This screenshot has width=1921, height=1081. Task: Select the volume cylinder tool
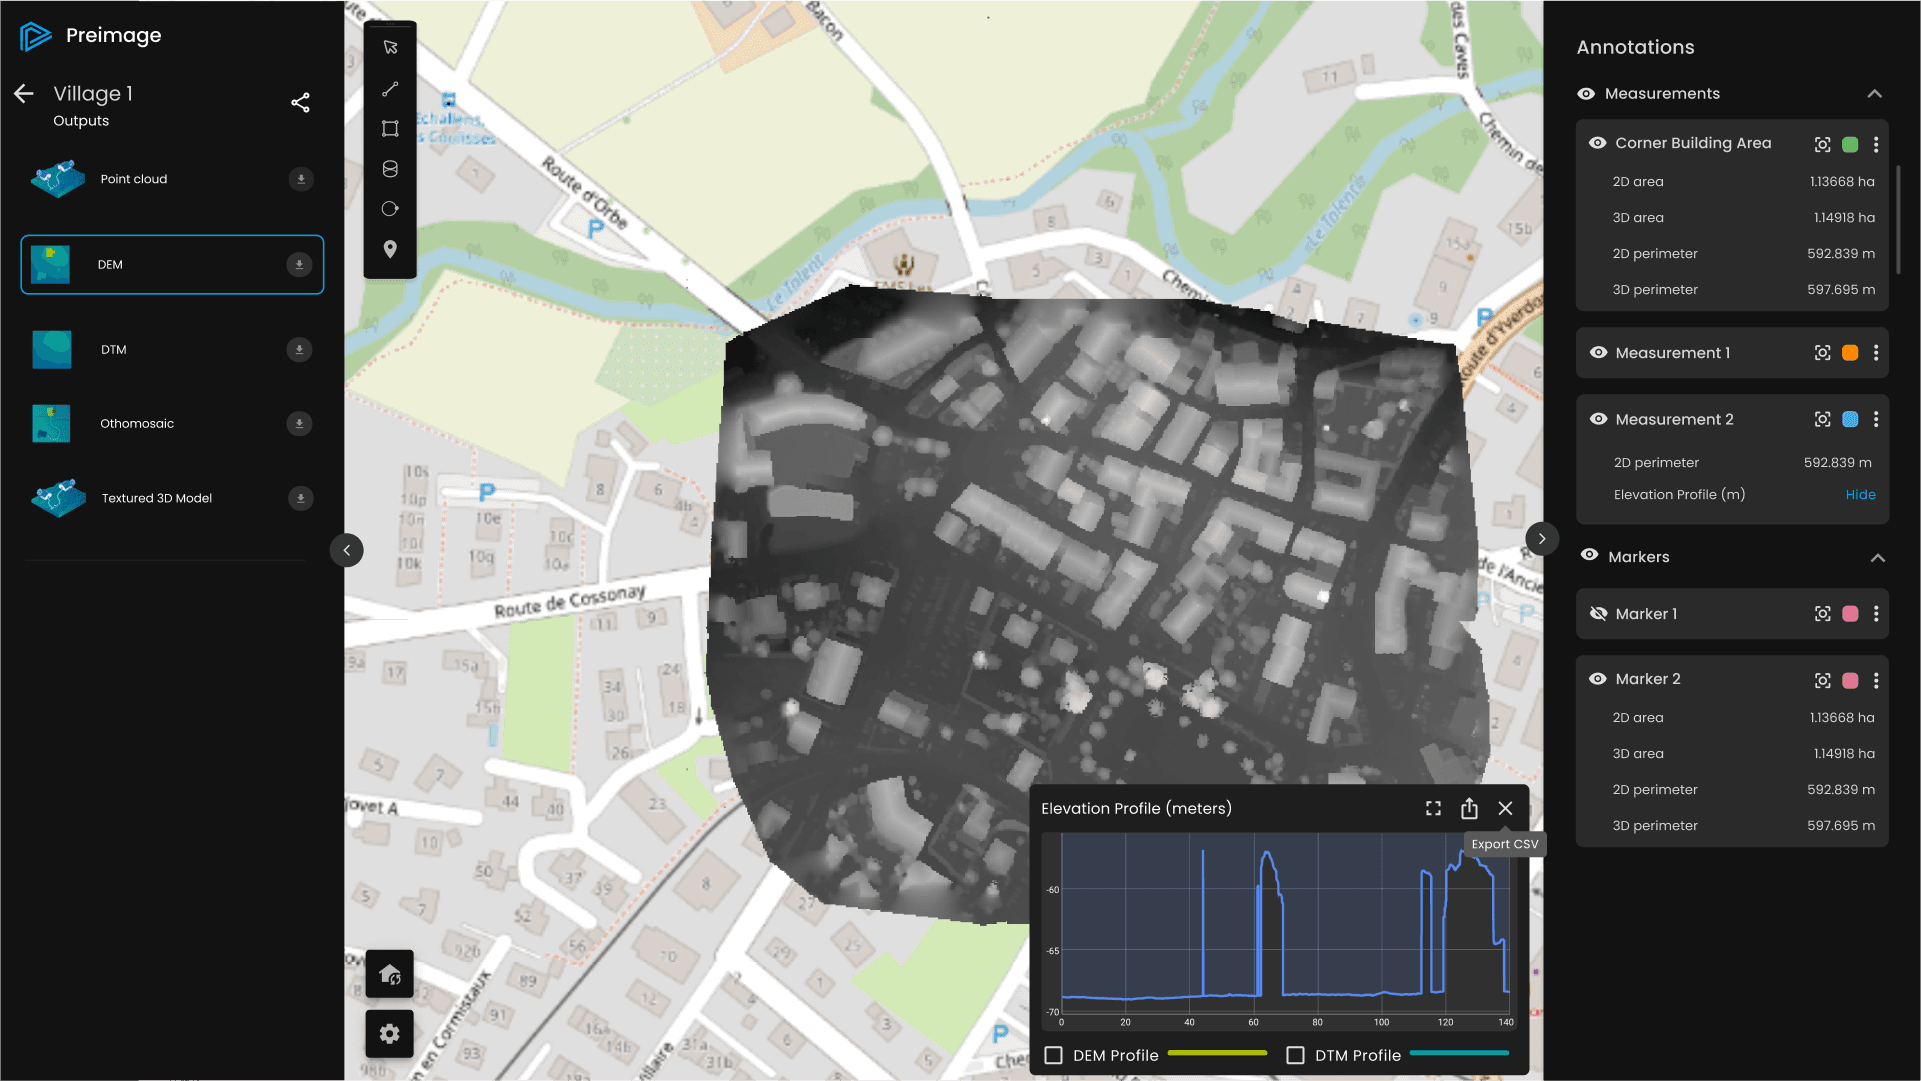(390, 169)
